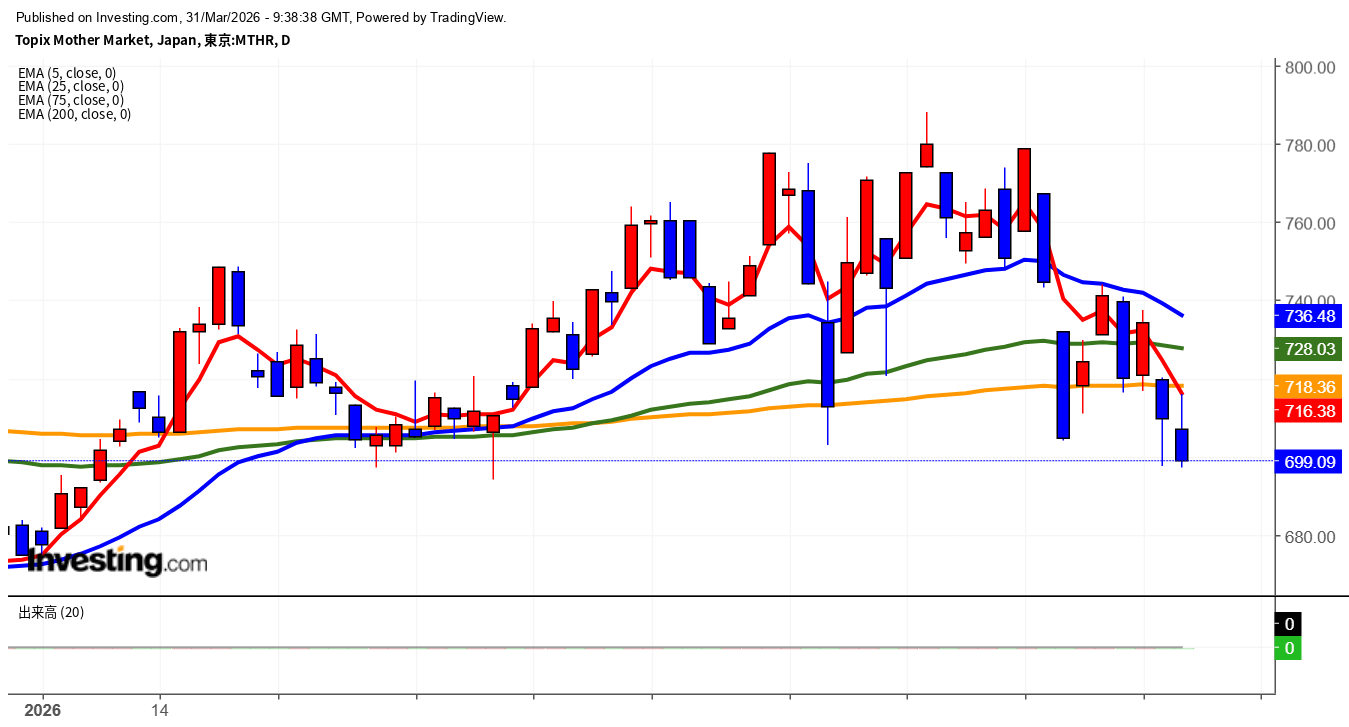This screenshot has height=727, width=1349.
Task: Click the 680.00 price axis label
Action: tap(1310, 537)
